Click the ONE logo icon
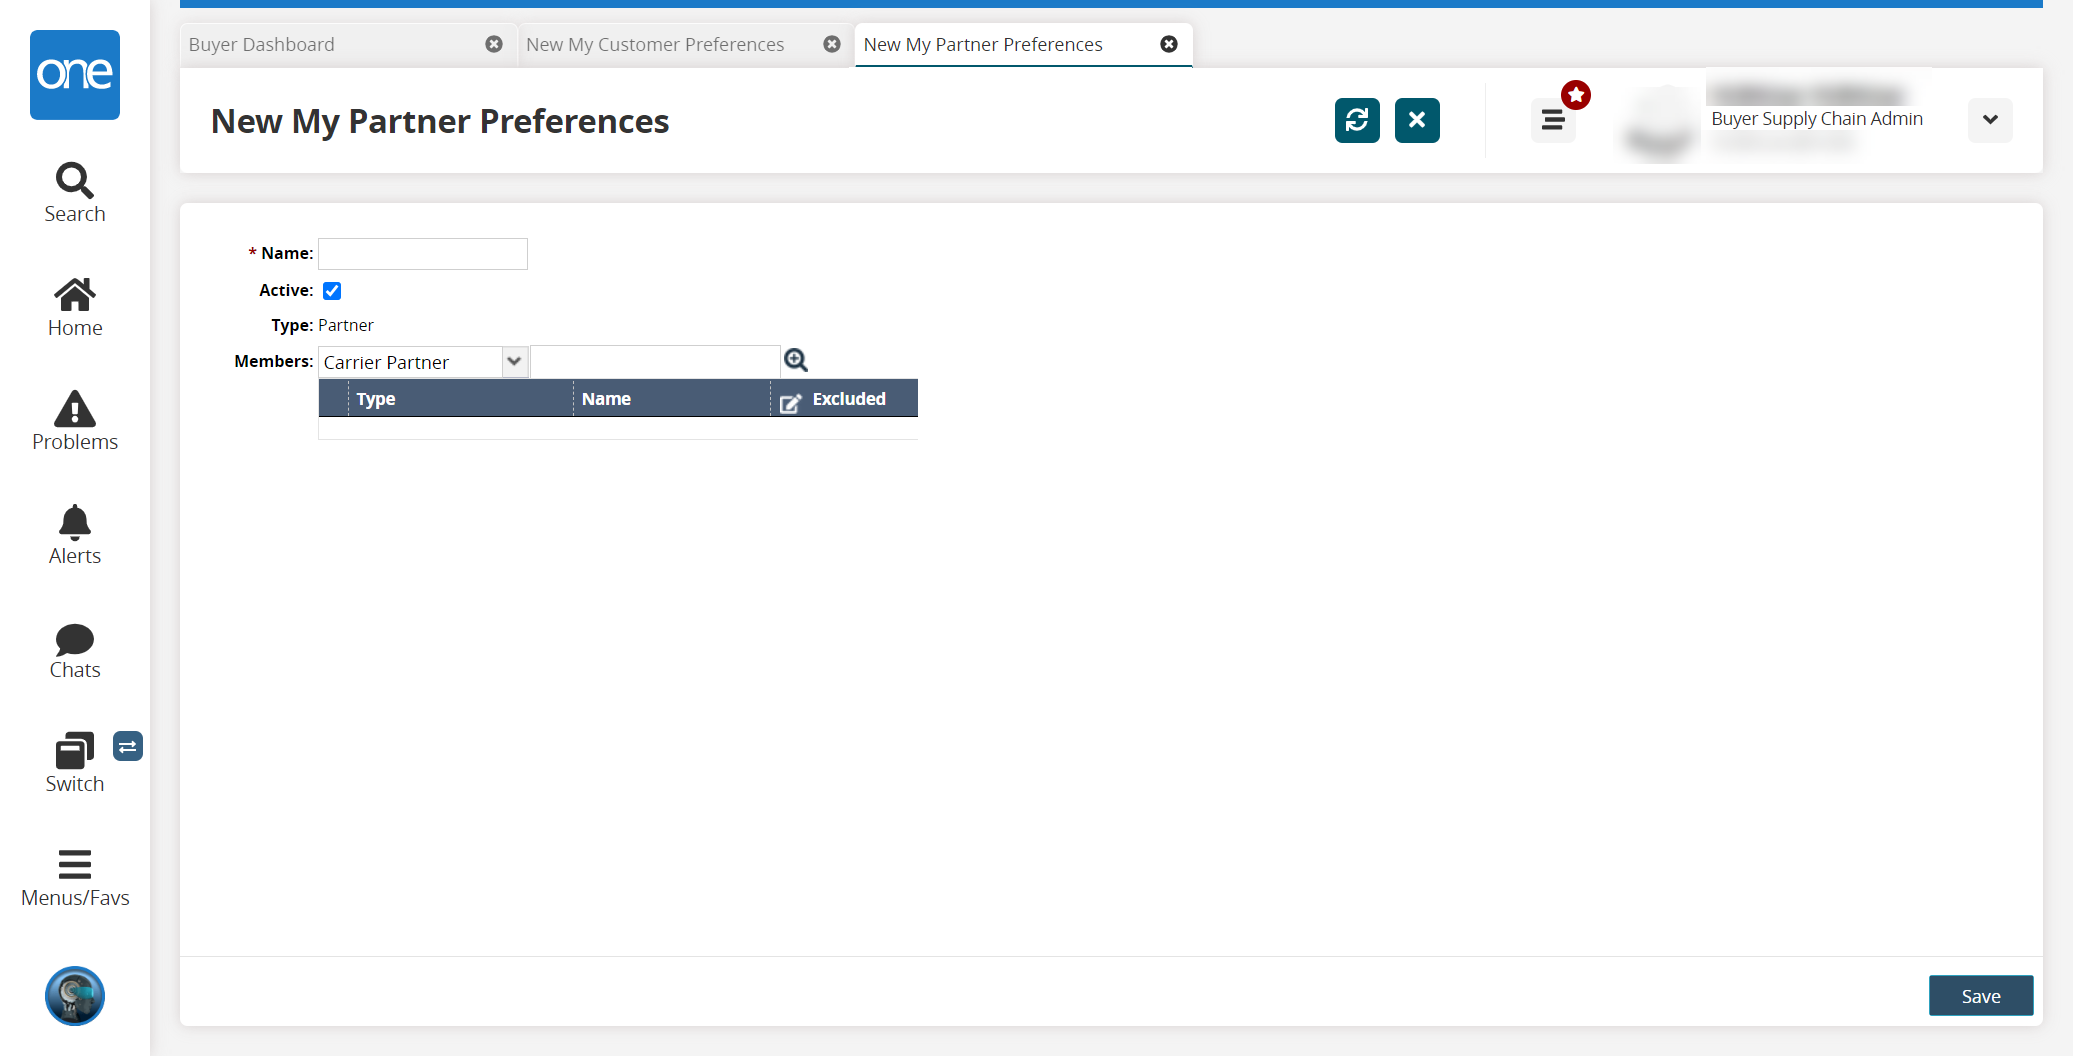This screenshot has width=2073, height=1056. tap(75, 75)
